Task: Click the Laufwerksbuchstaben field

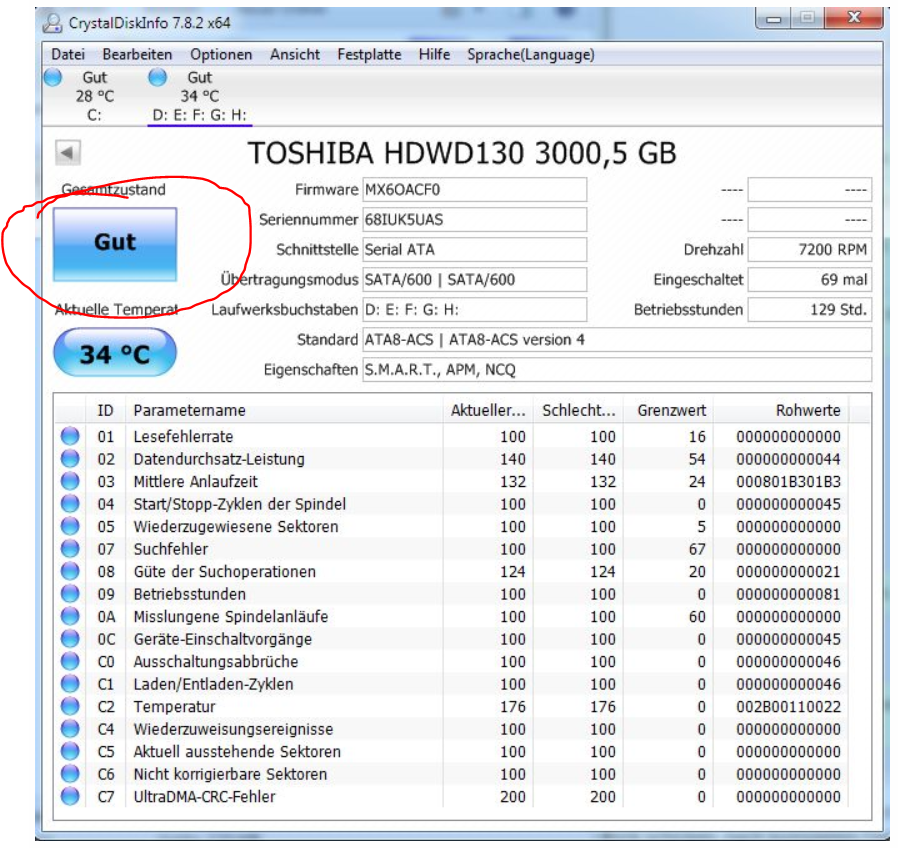Action: pos(475,310)
